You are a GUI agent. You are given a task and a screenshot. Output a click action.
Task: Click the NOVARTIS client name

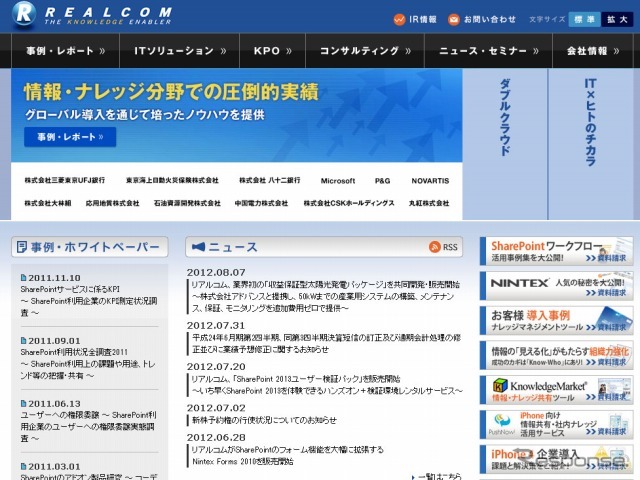coord(430,181)
